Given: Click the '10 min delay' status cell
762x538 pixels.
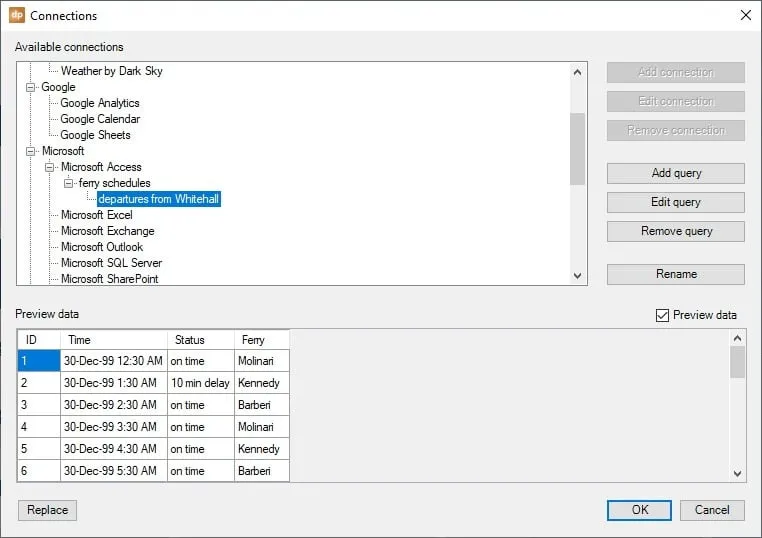Looking at the screenshot, I should pyautogui.click(x=201, y=383).
